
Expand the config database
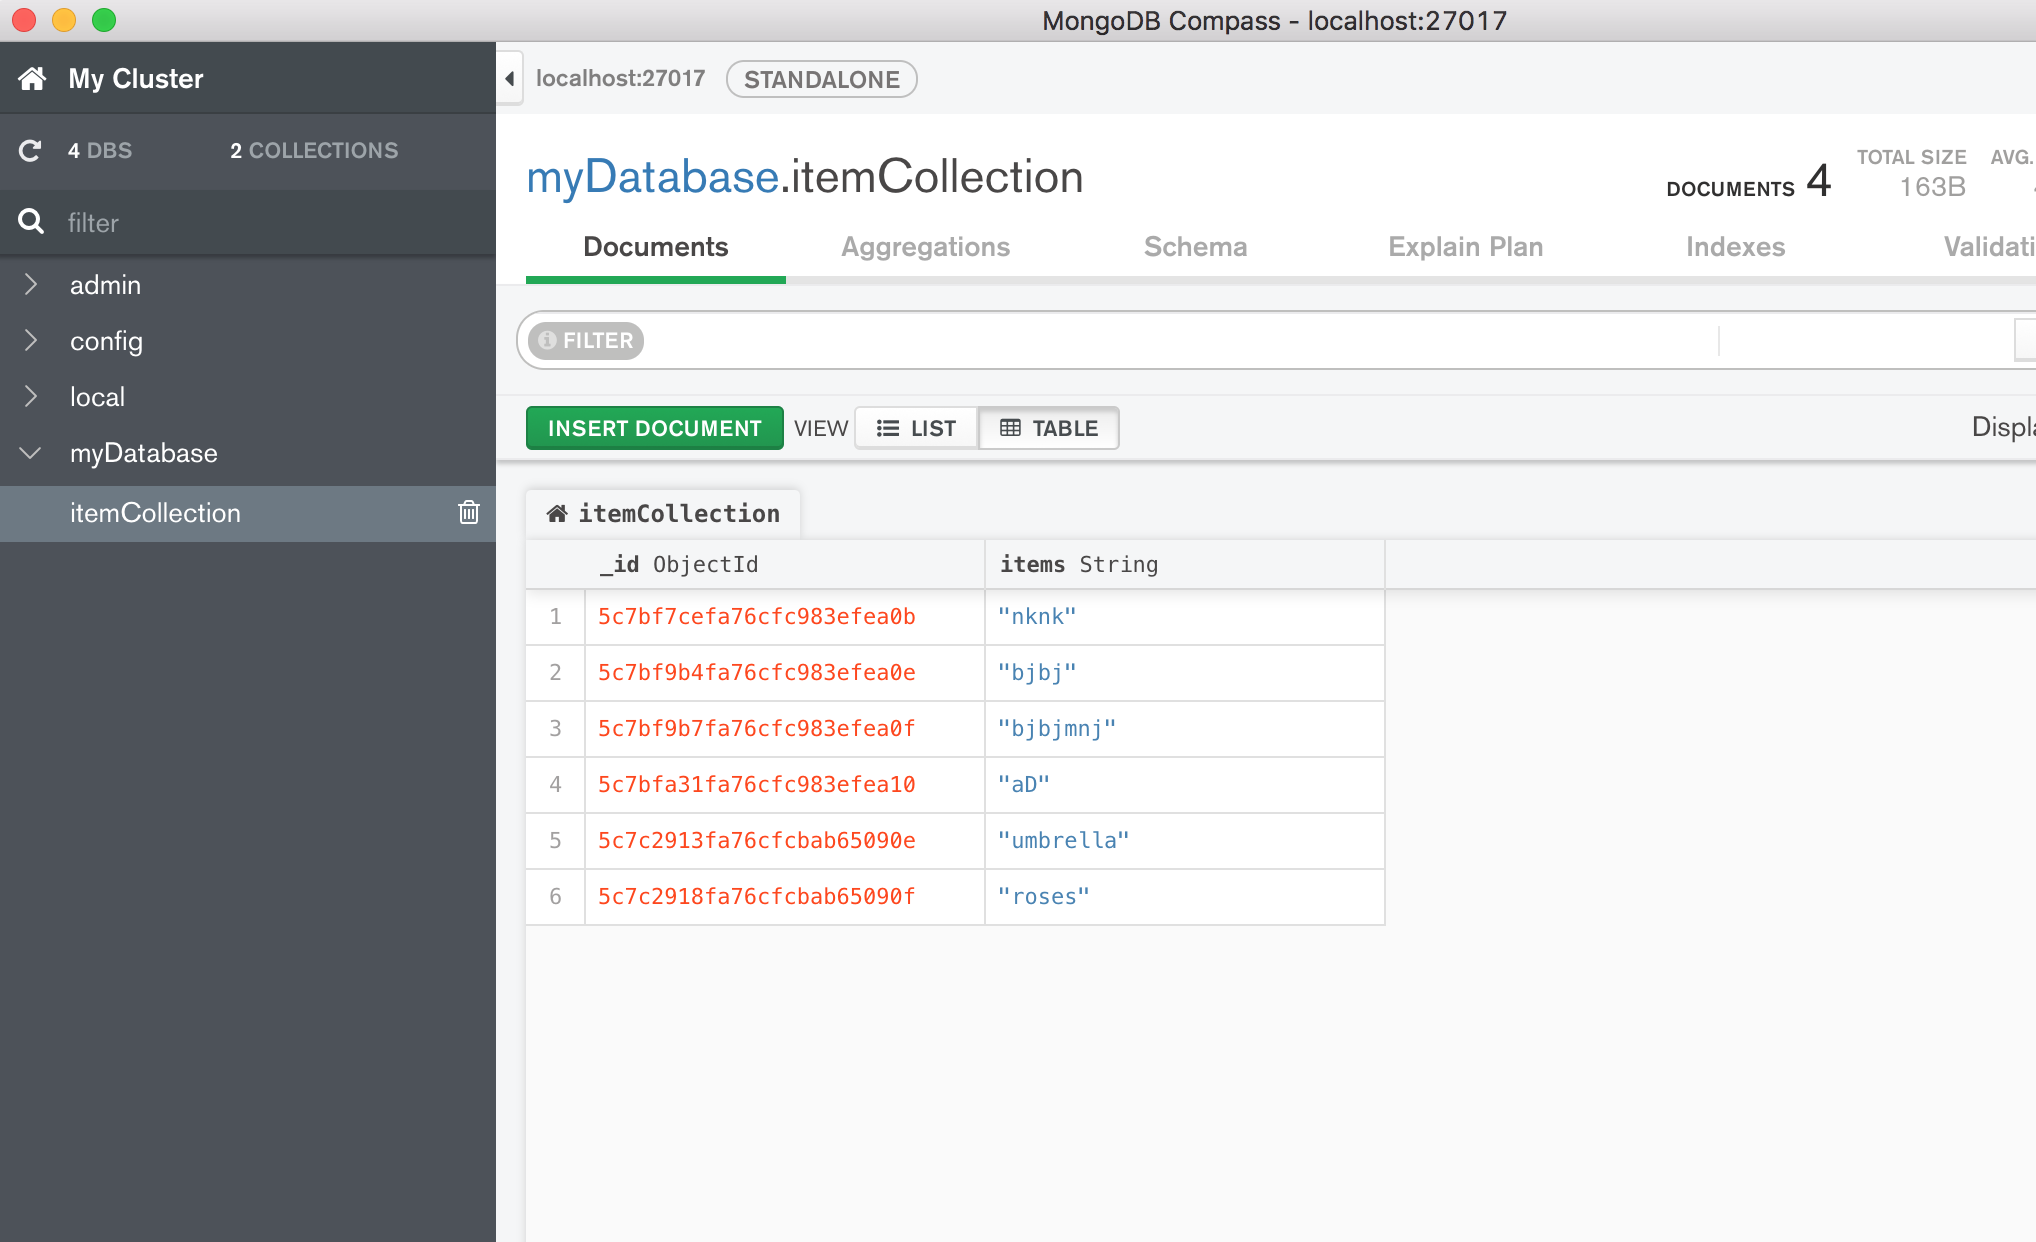click(x=31, y=341)
